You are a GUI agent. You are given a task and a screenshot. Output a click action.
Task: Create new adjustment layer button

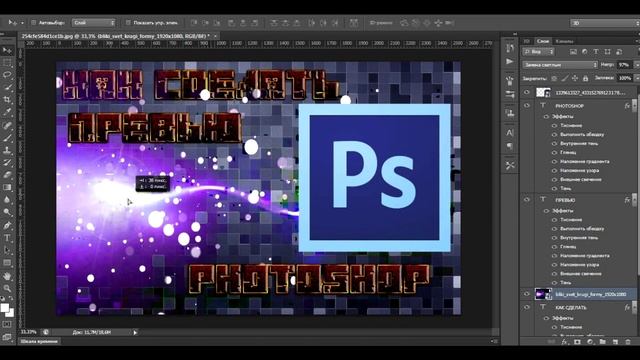point(590,342)
